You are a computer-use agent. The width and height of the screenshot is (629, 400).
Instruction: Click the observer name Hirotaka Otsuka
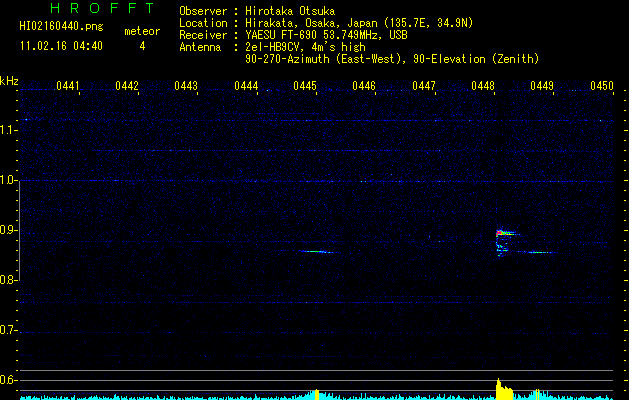pyautogui.click(x=290, y=11)
